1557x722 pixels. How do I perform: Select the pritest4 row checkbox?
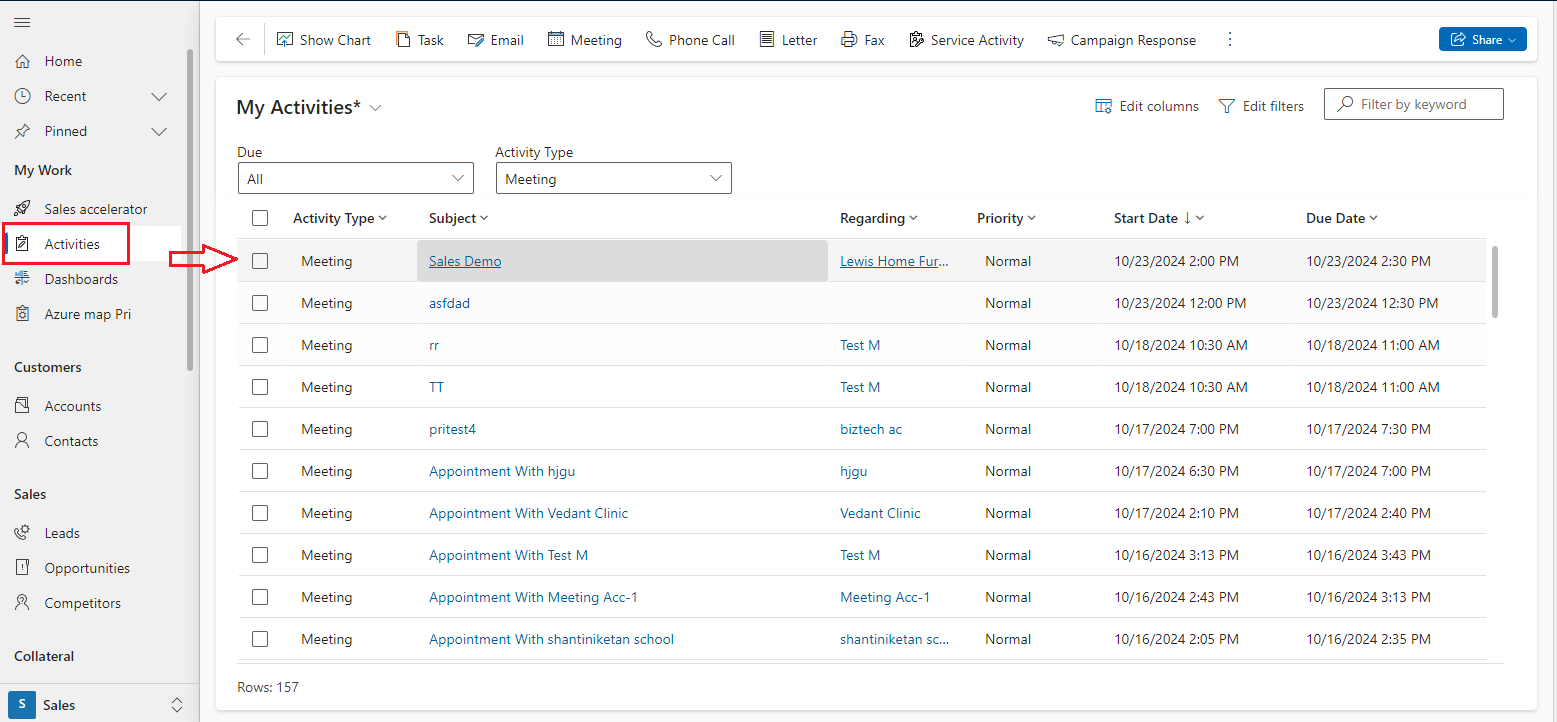click(260, 429)
